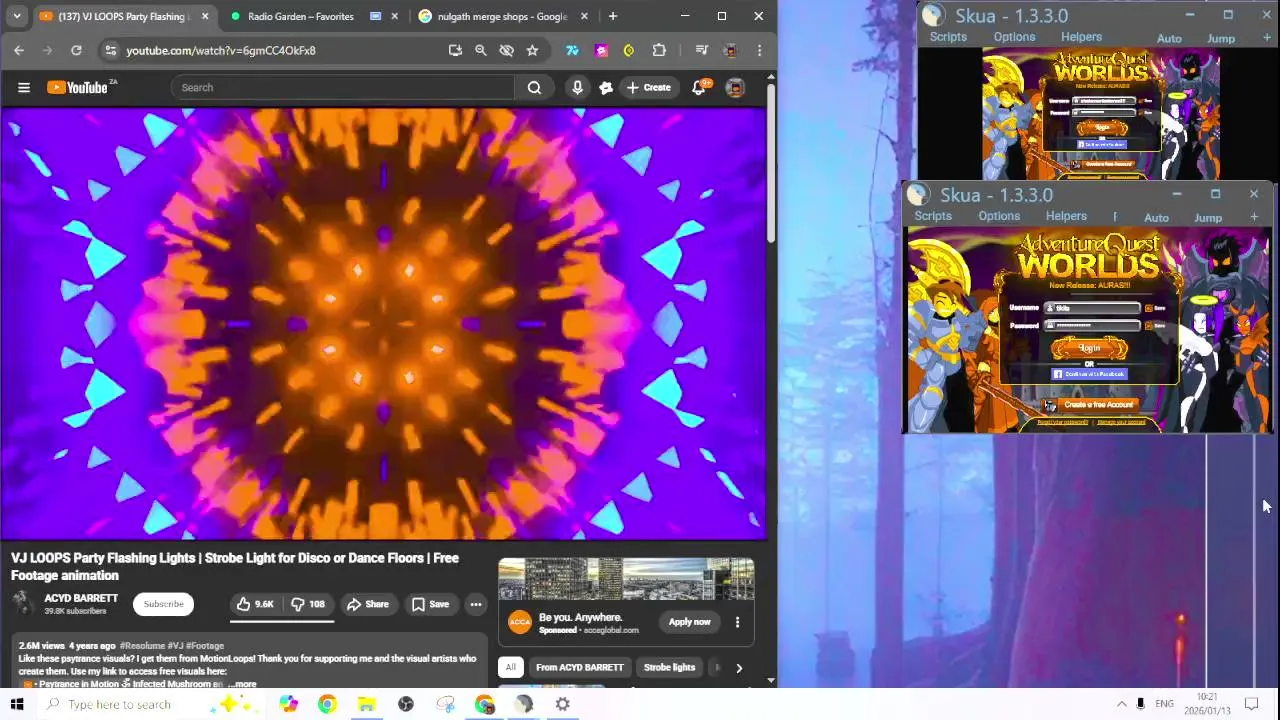View site information icon in address bar
The height and width of the screenshot is (720, 1280).
[110, 50]
